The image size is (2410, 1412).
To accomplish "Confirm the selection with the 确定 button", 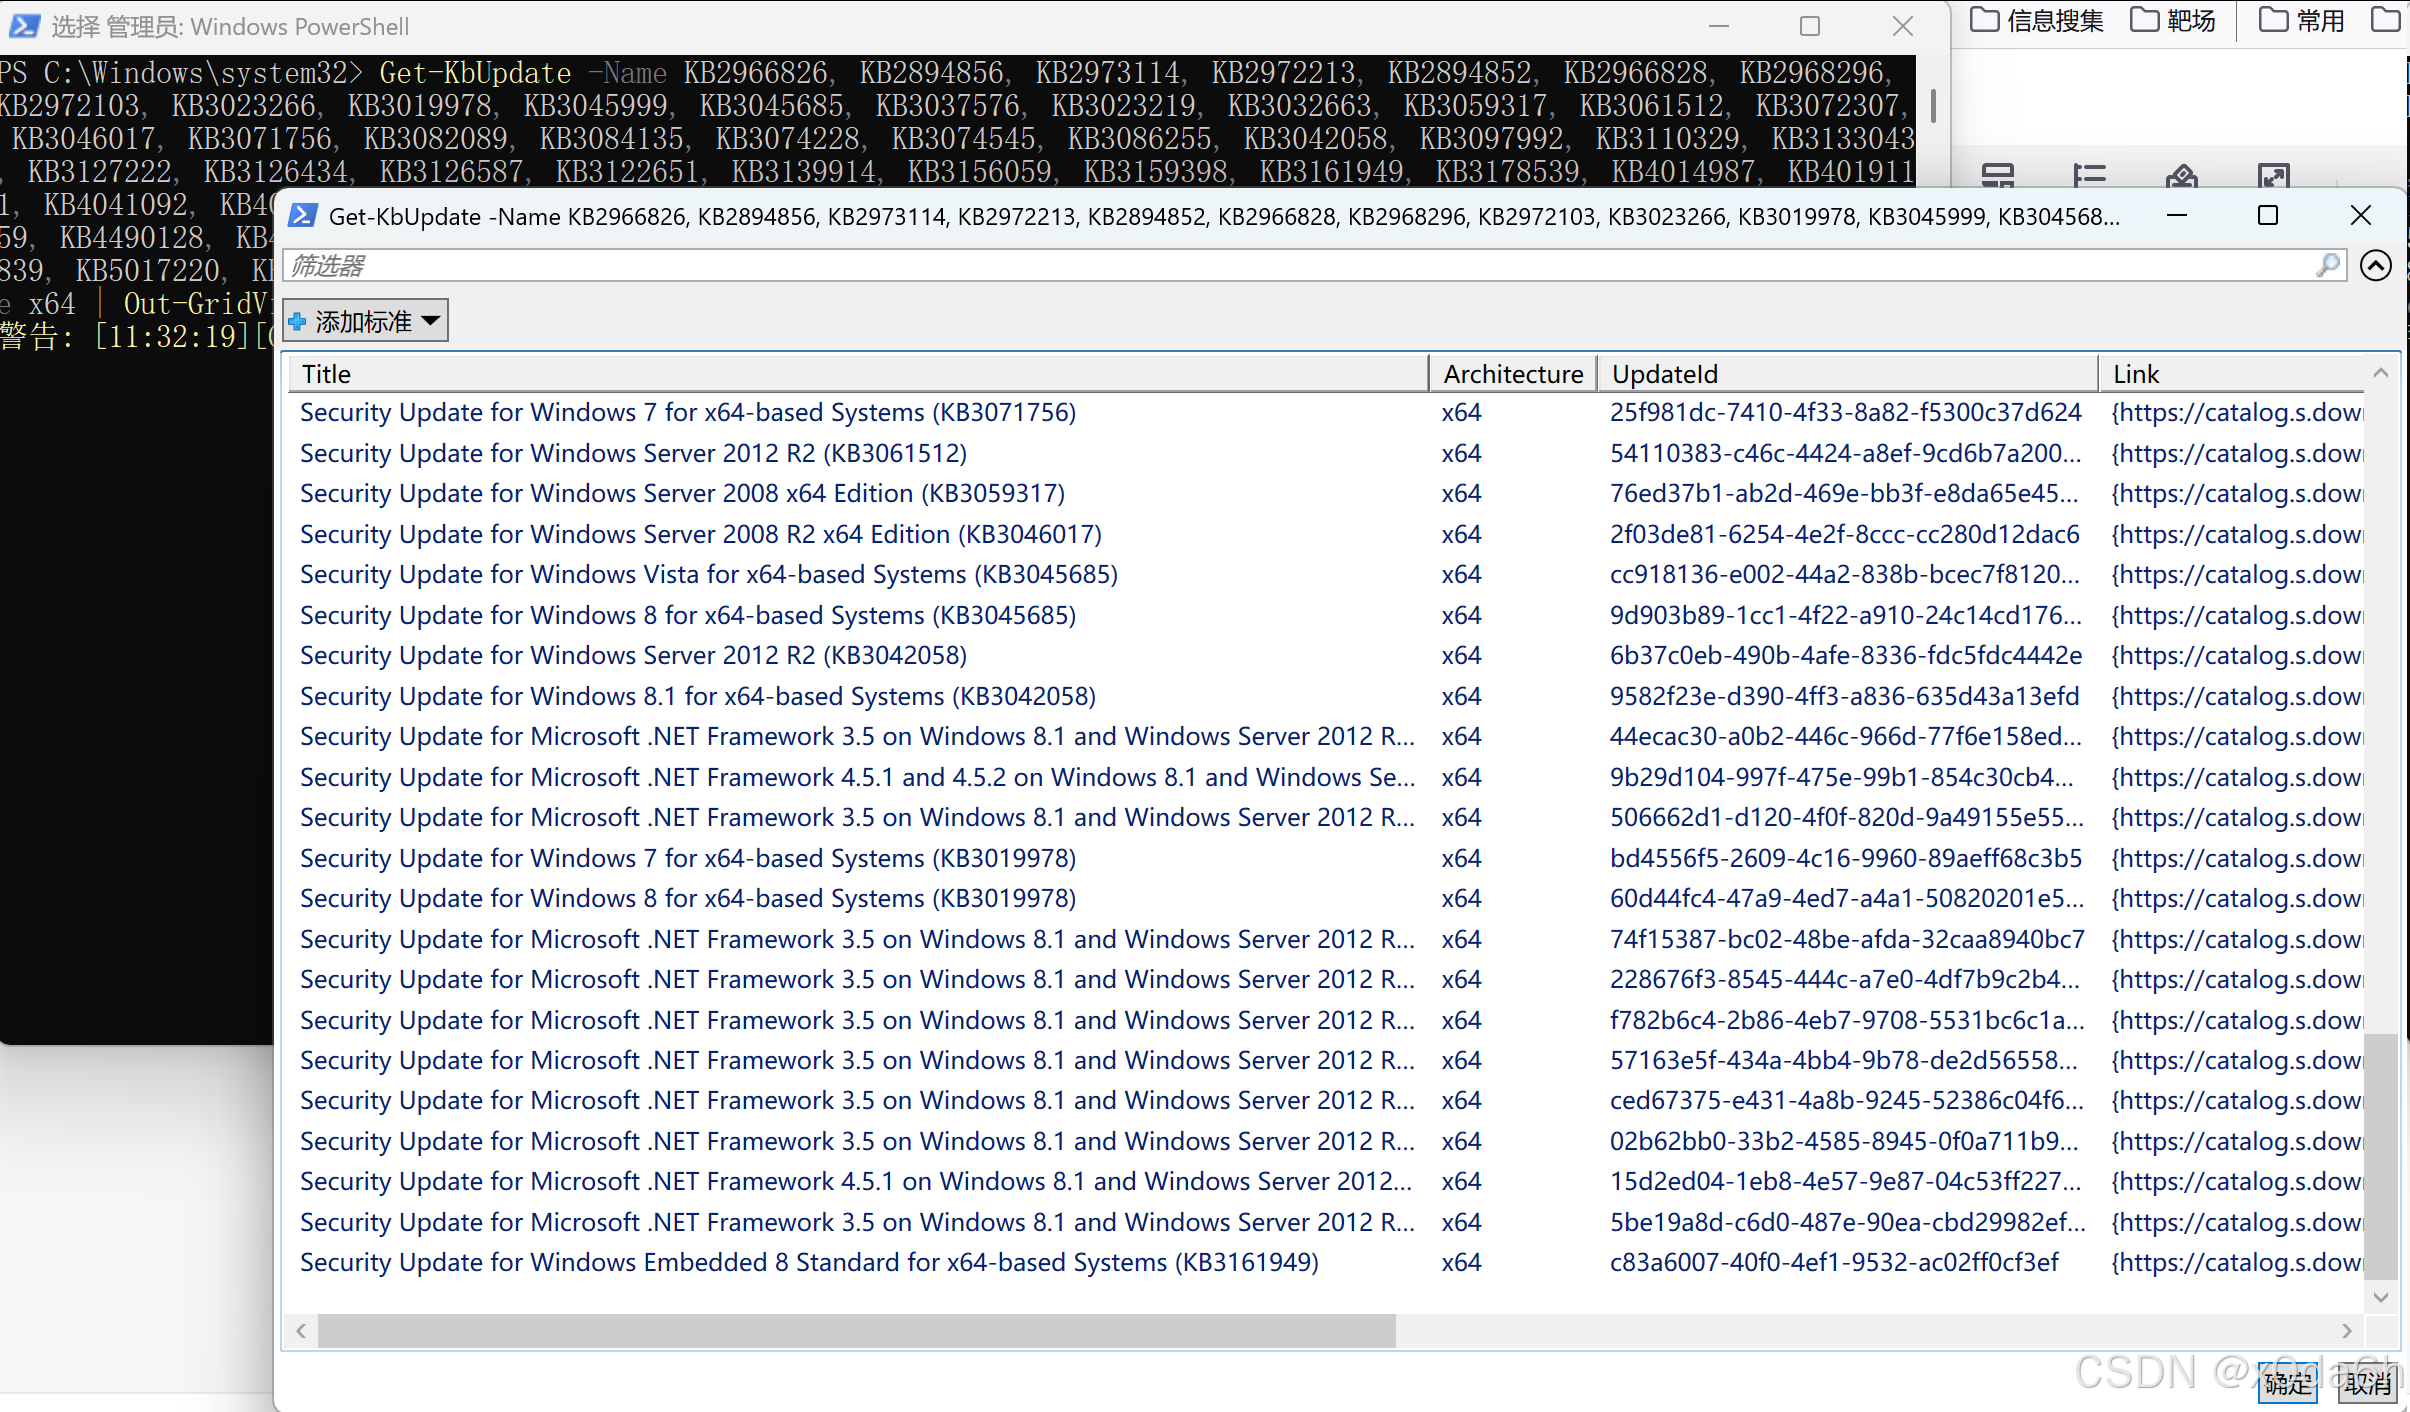I will [x=2288, y=1383].
